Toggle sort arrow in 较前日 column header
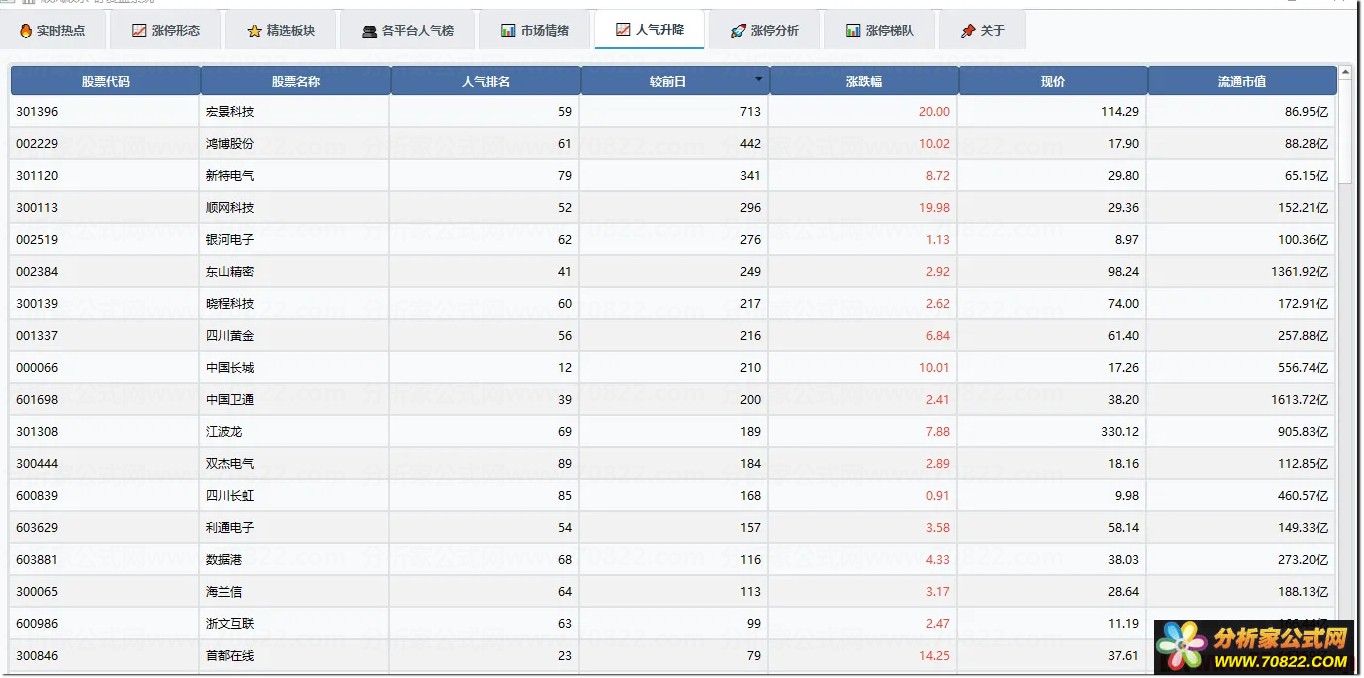The width and height of the screenshot is (1364, 678). (759, 78)
